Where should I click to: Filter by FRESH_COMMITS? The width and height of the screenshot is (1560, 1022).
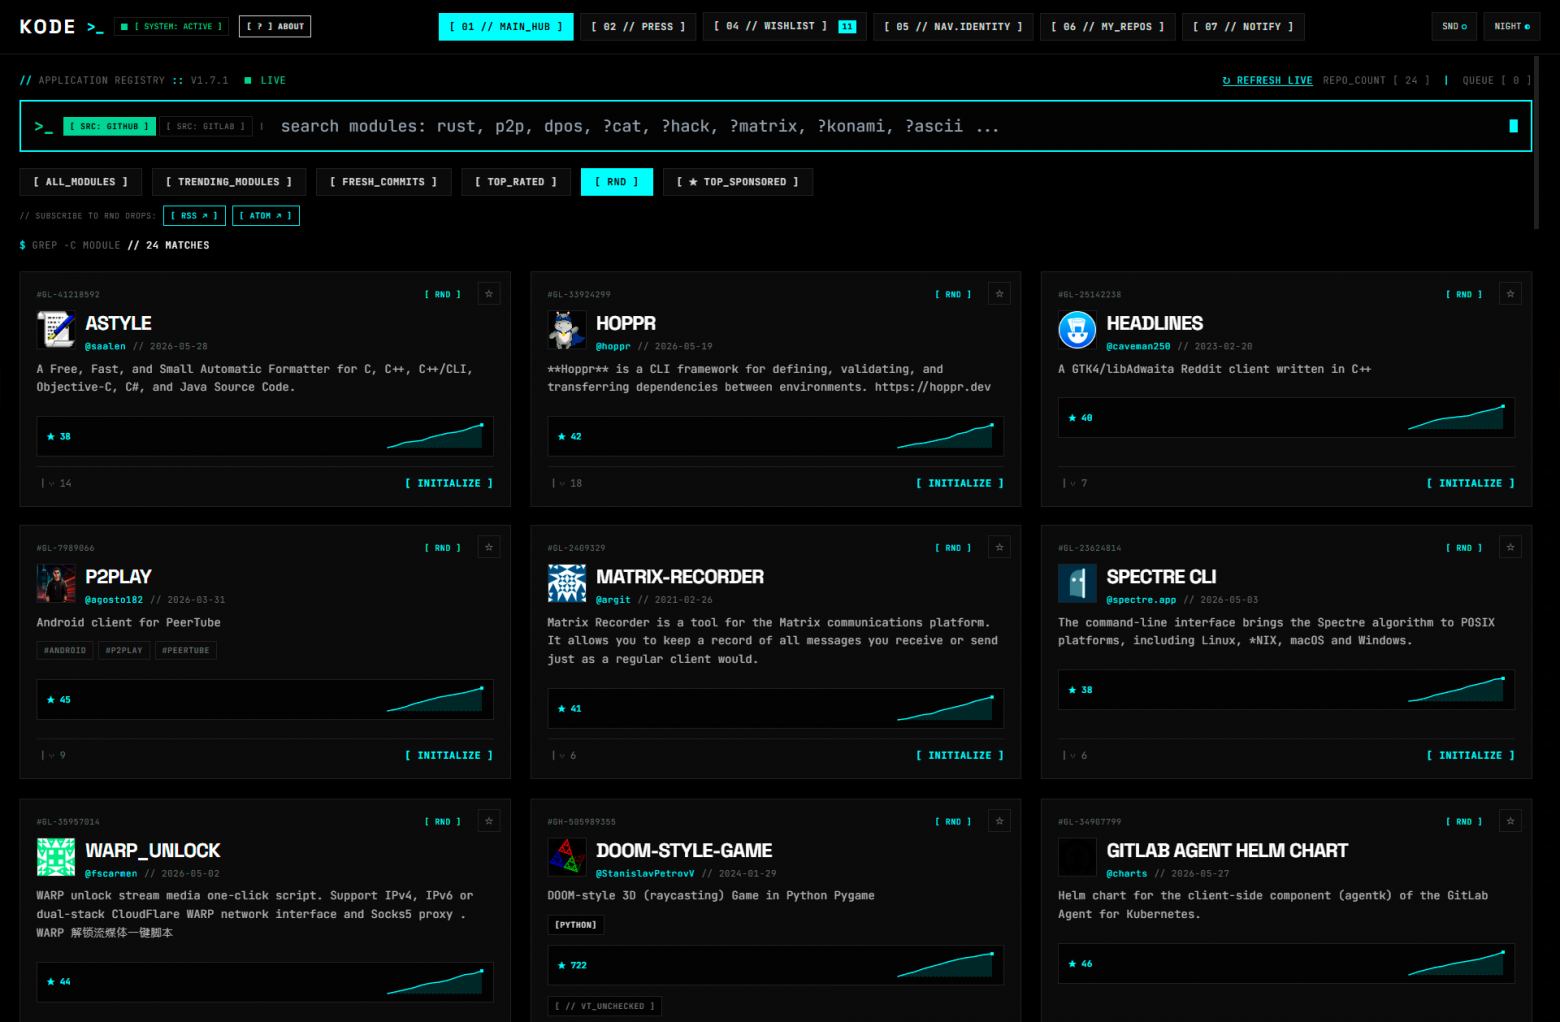click(384, 182)
